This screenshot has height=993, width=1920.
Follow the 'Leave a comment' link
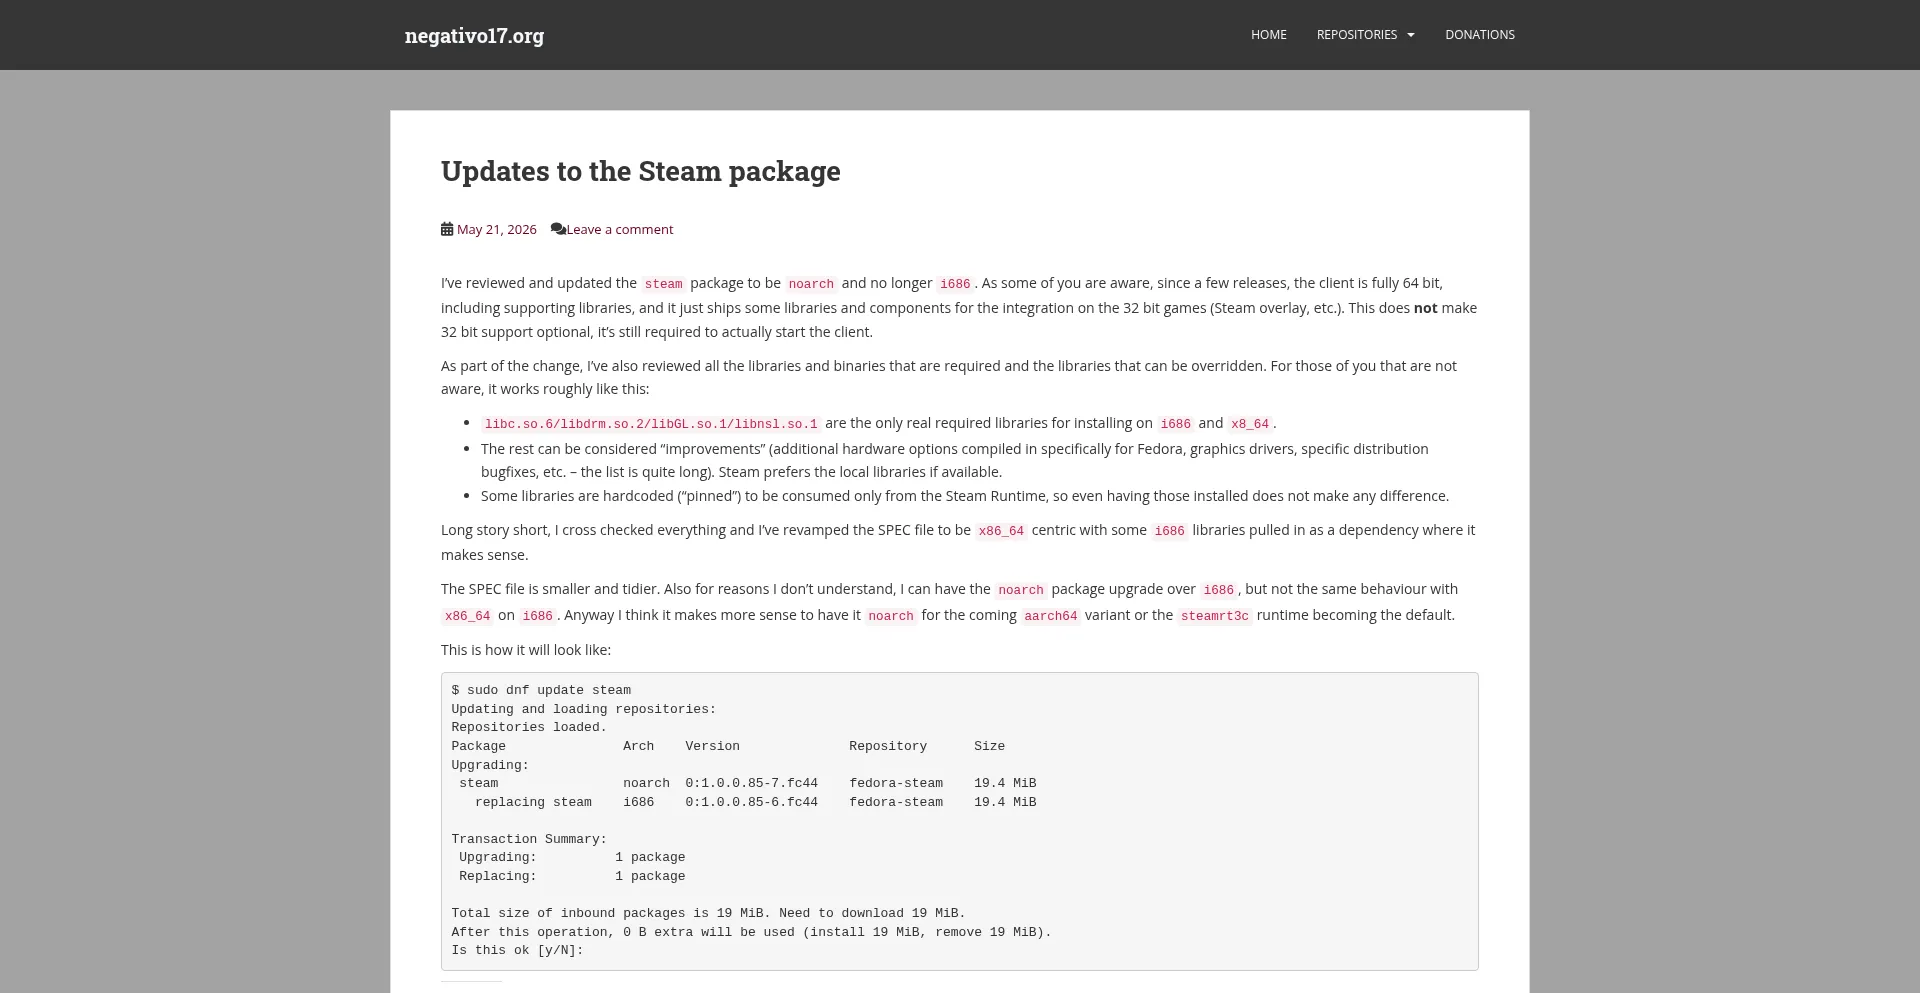(x=620, y=230)
